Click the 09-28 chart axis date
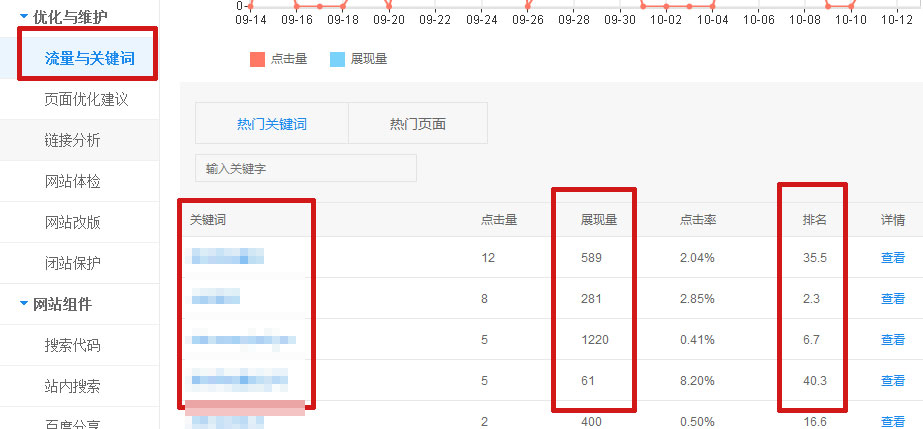Image resolution: width=923 pixels, height=429 pixels. pos(574,19)
